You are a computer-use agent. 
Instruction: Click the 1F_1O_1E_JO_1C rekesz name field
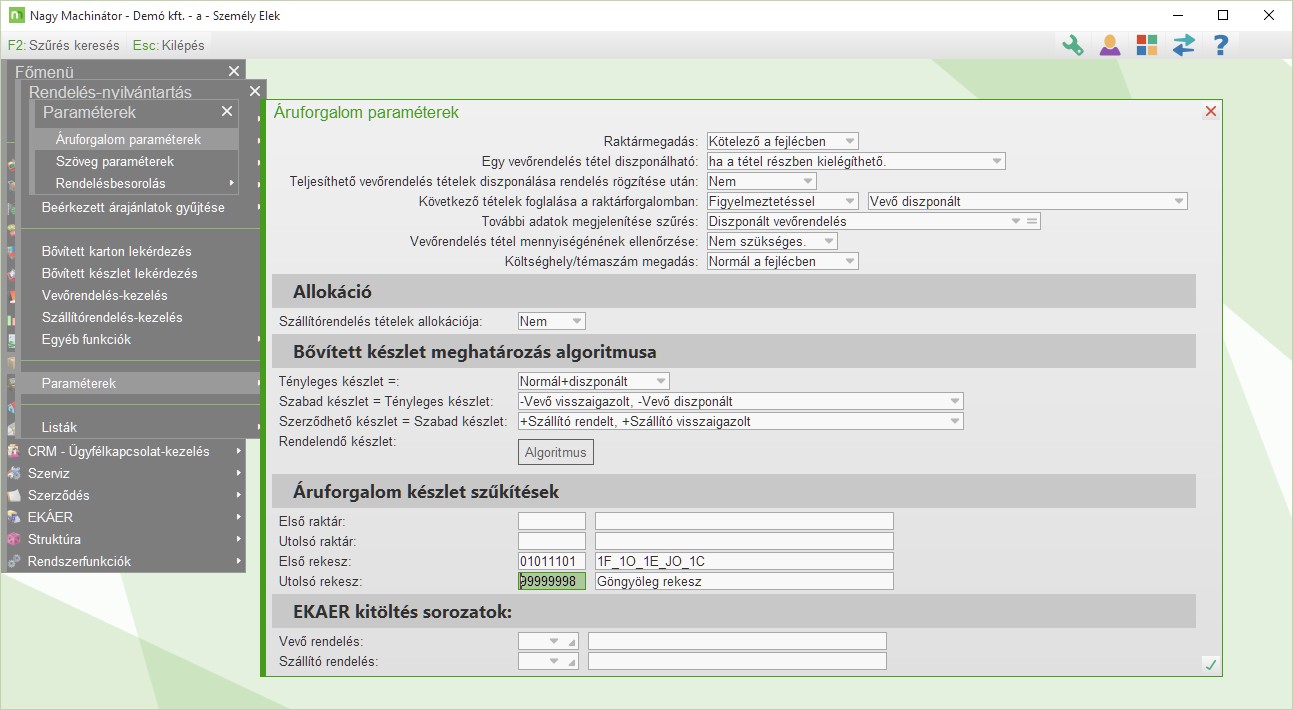[x=744, y=561]
